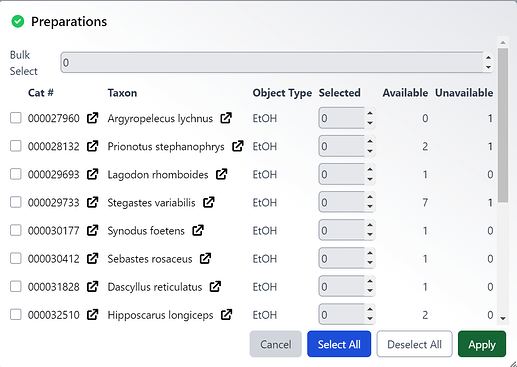Increase Bulk Select value with up arrow

[488, 58]
